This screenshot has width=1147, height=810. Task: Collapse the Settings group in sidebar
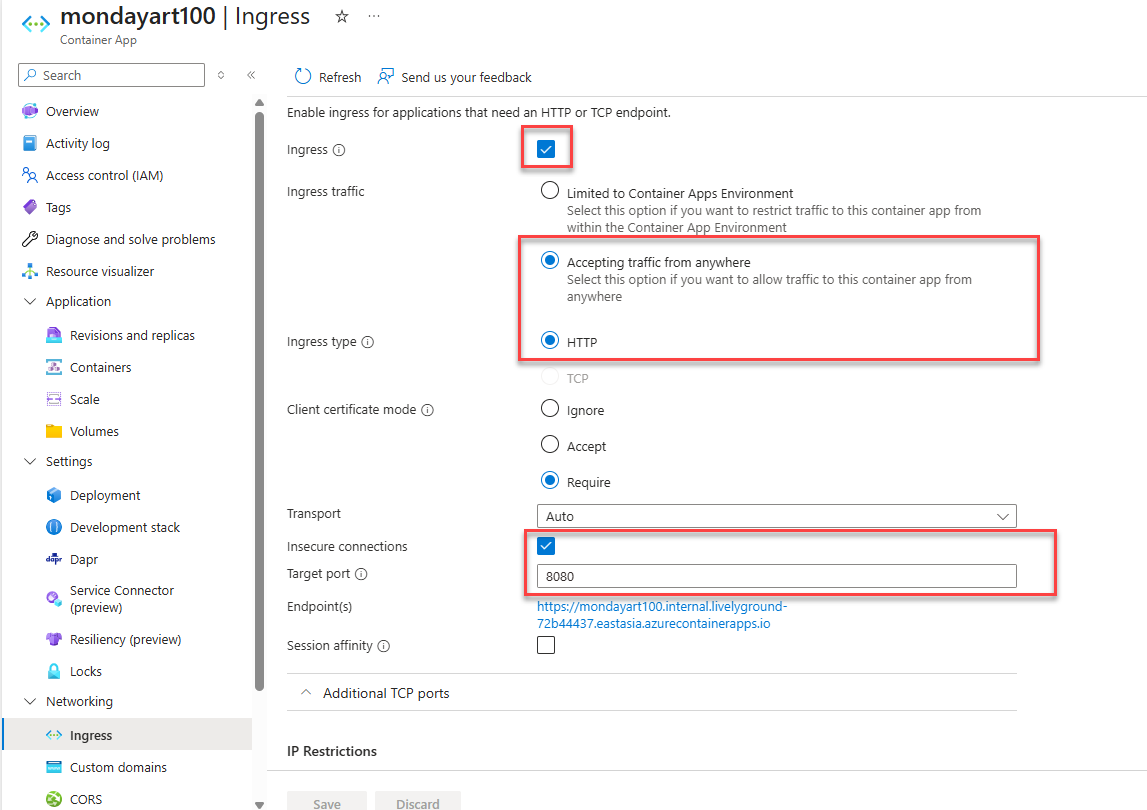[x=30, y=461]
